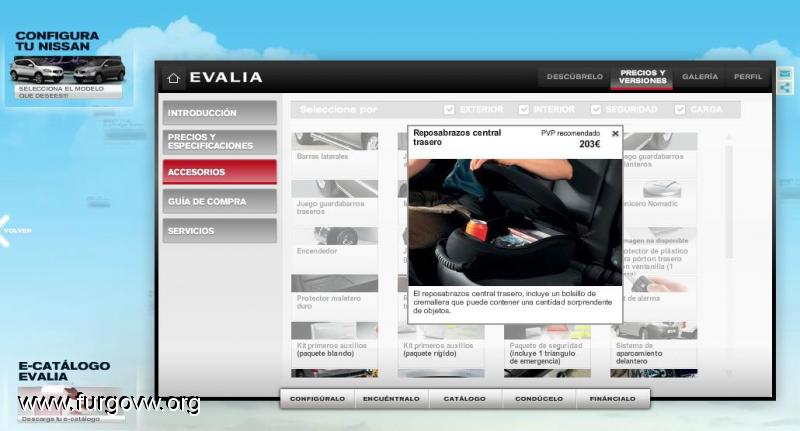800x431 pixels.
Task: Click the Configura tu Nissan car banner
Action: [67, 70]
